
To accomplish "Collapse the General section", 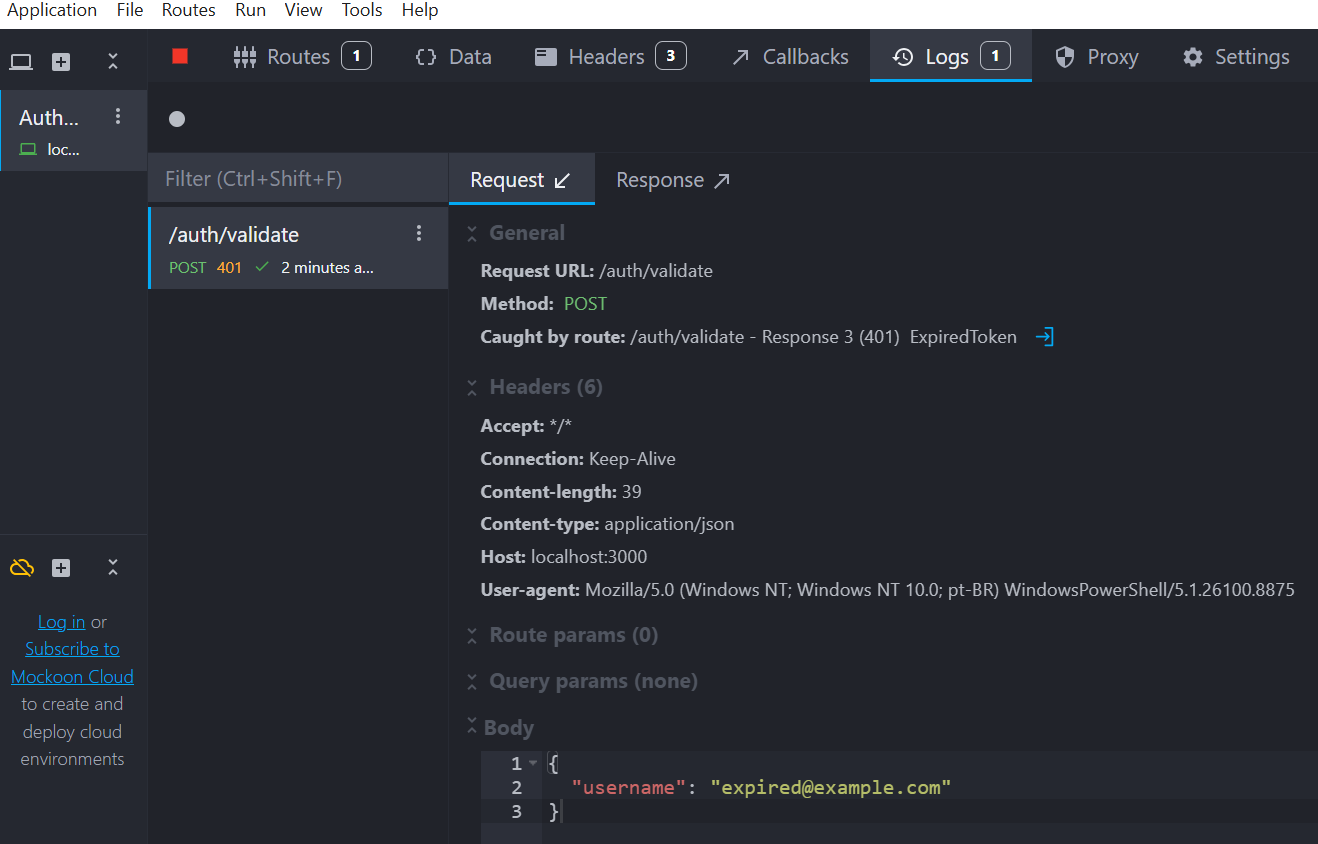I will pos(472,233).
